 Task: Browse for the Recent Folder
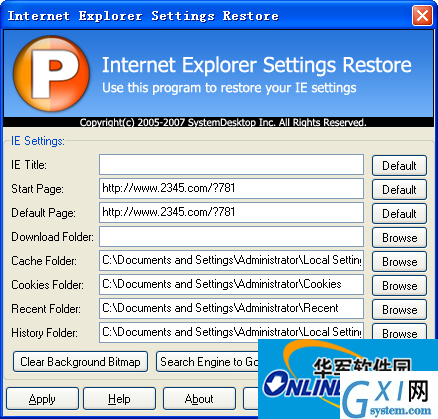399,309
